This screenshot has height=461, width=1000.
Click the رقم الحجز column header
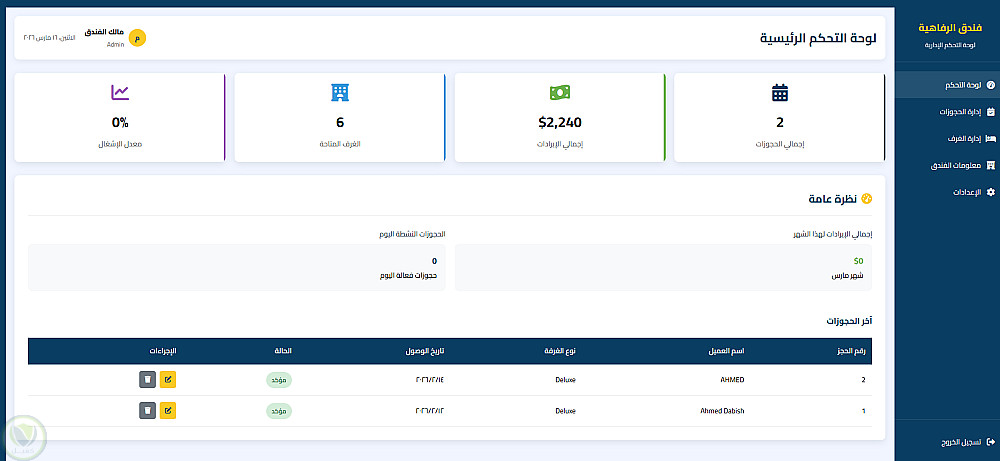[x=850, y=351]
